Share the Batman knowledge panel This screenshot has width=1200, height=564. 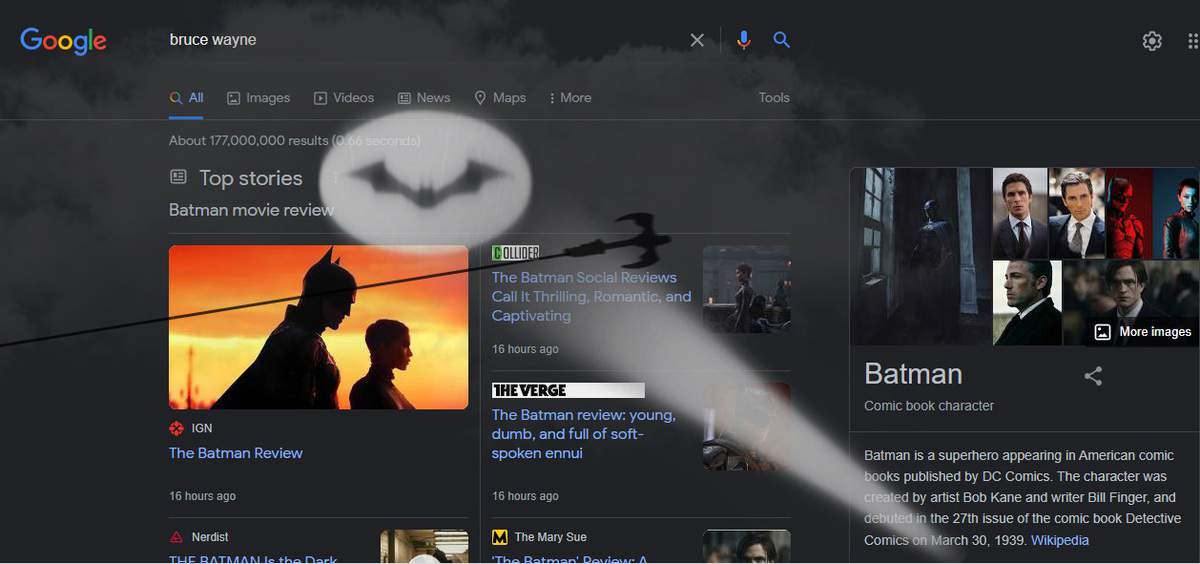[x=1093, y=376]
